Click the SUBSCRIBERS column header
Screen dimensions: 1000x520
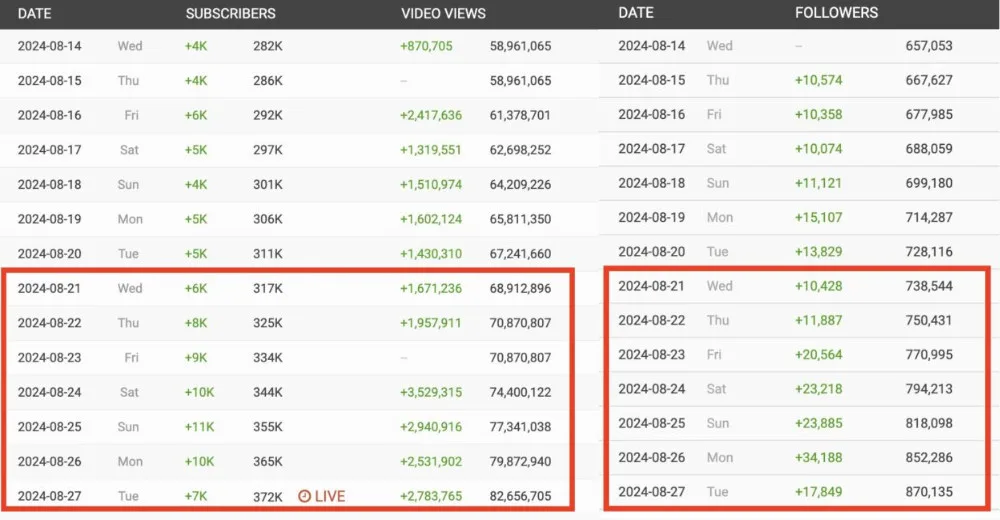click(230, 14)
